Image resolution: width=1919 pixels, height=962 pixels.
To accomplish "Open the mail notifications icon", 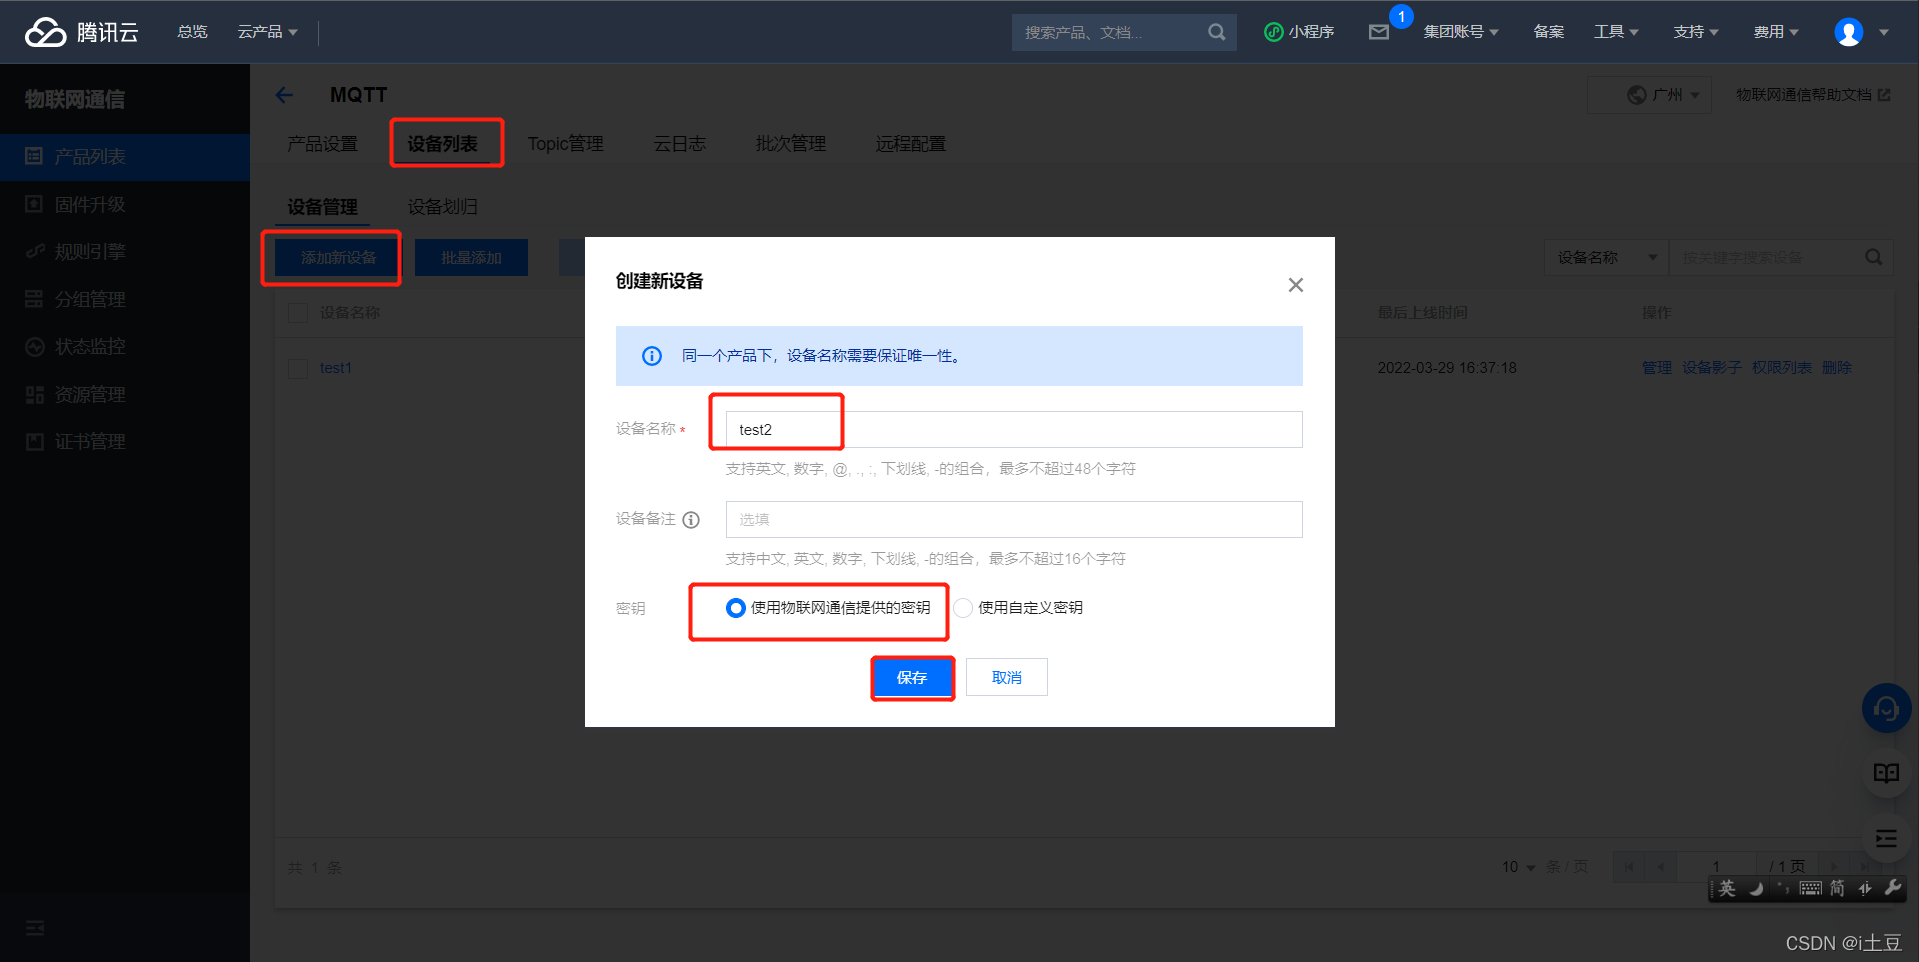I will pyautogui.click(x=1379, y=32).
